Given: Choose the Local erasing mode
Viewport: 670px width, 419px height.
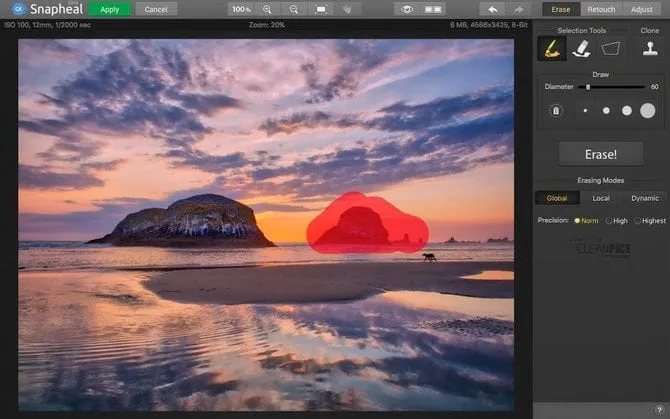Looking at the screenshot, I should tap(601, 198).
